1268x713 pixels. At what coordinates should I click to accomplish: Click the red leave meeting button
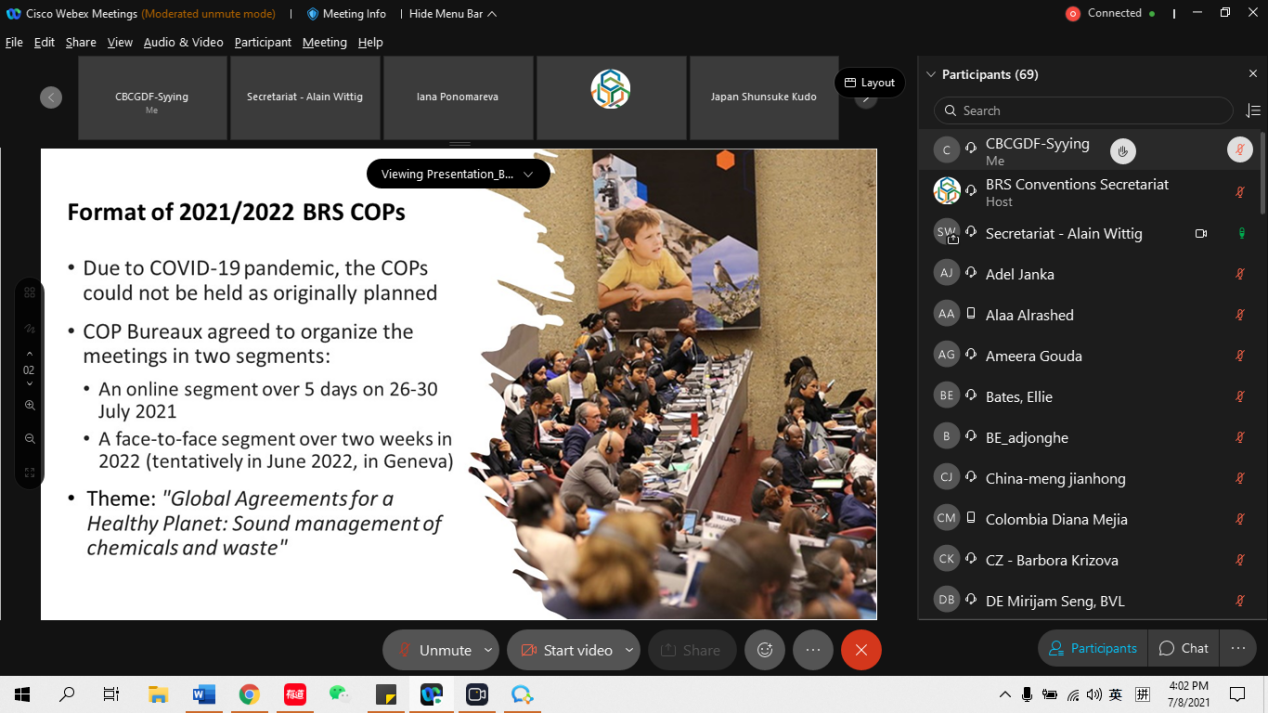861,650
